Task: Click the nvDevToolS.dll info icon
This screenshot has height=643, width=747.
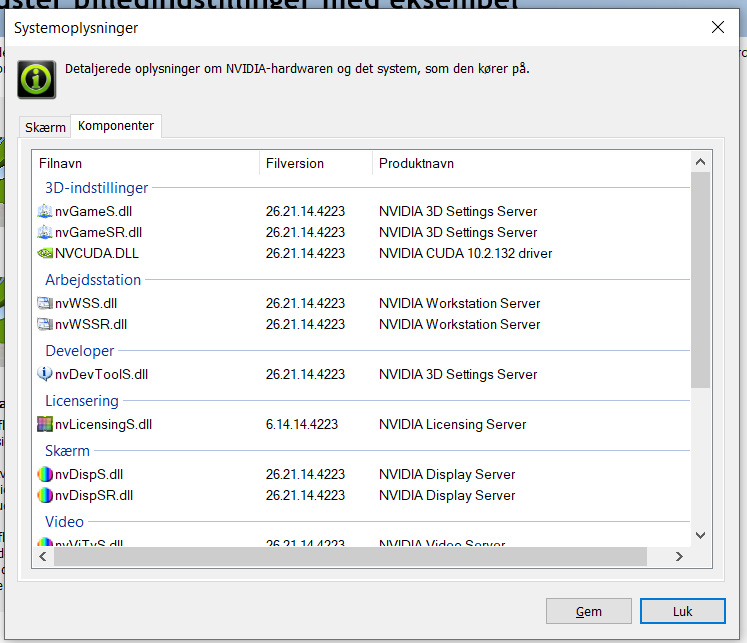Action: pyautogui.click(x=45, y=374)
